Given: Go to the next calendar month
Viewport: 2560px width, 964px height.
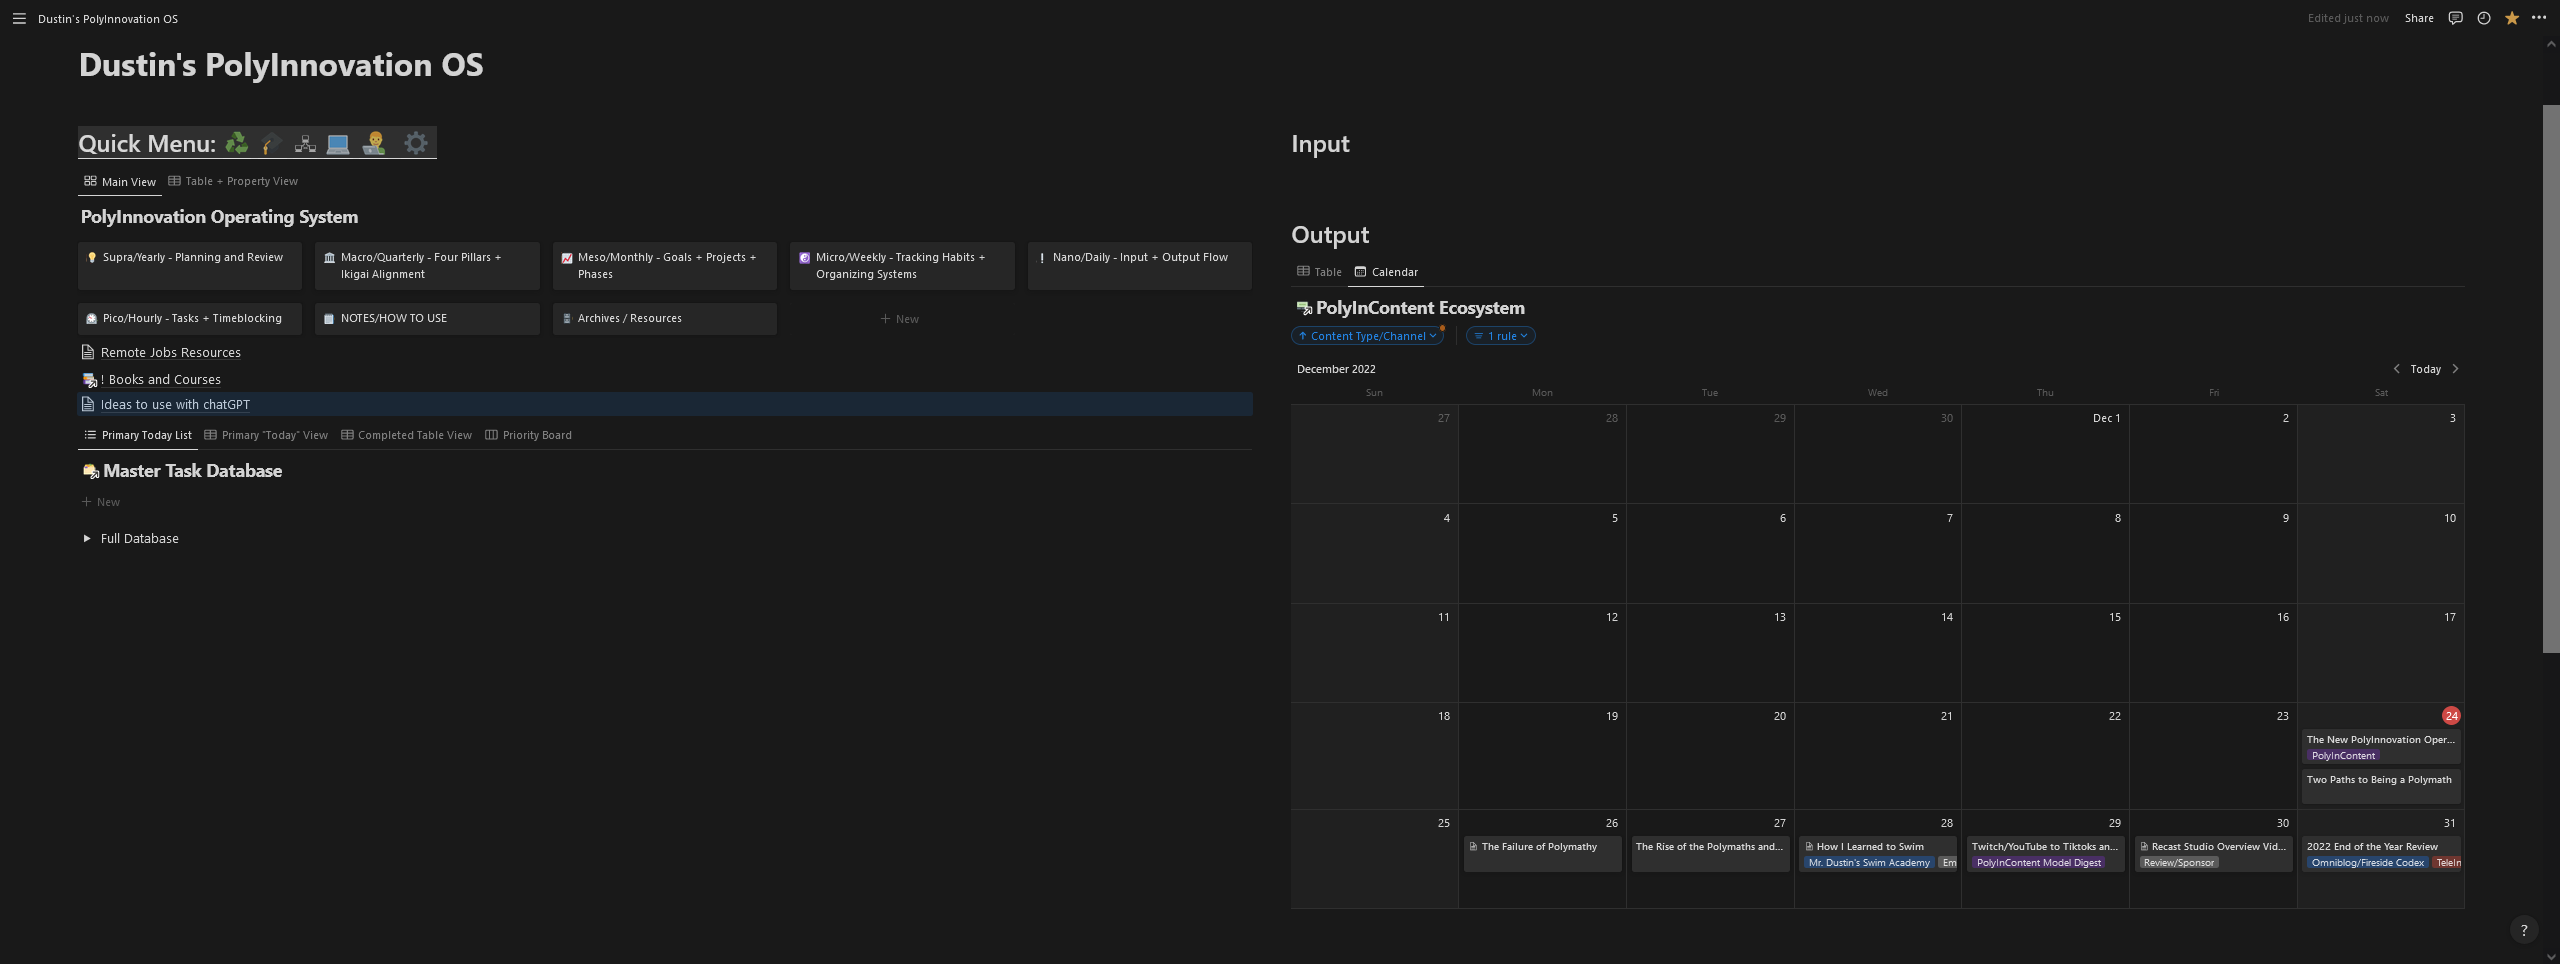Looking at the screenshot, I should pyautogui.click(x=2455, y=369).
